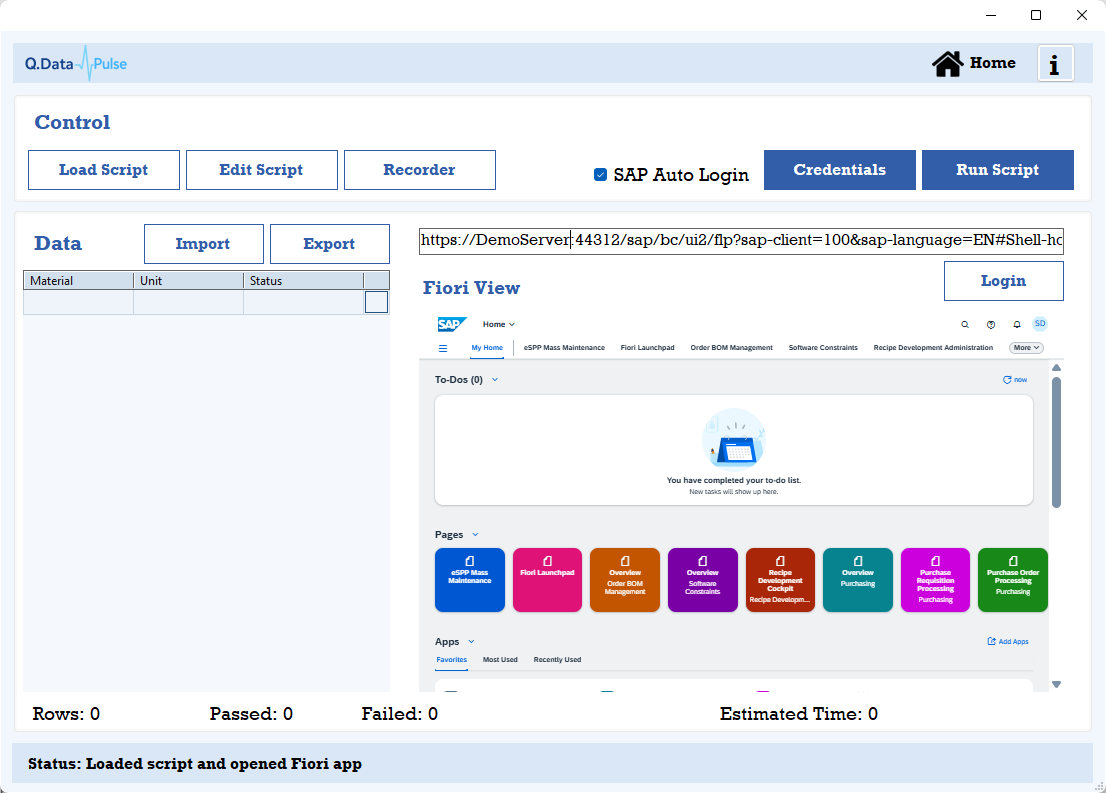Open the teal Overview Purchasing tile

858,580
